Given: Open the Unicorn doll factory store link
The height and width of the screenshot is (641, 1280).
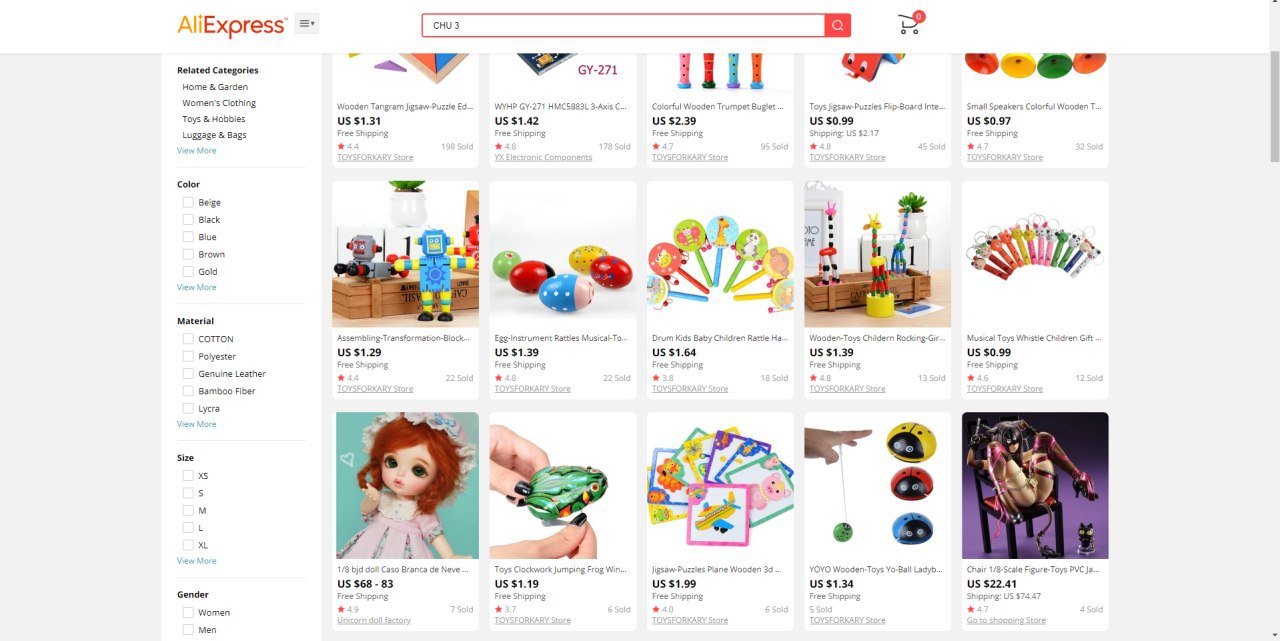Looking at the screenshot, I should click(x=374, y=620).
